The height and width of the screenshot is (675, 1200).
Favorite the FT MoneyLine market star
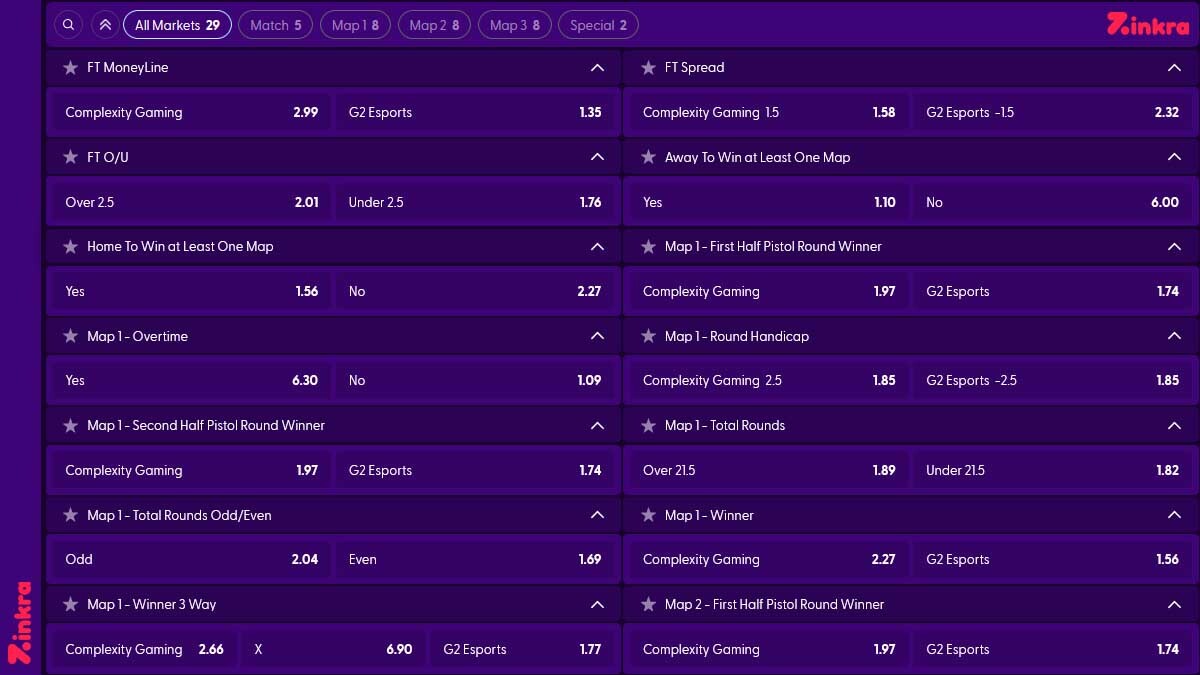coord(70,68)
